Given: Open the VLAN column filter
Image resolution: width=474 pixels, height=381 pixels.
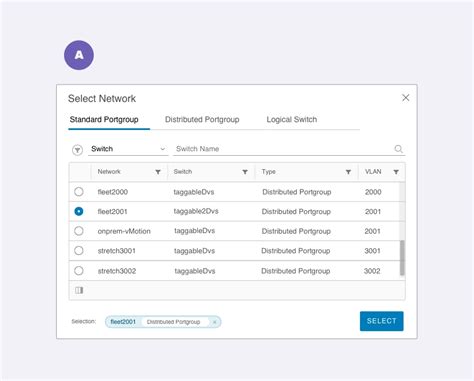Looking at the screenshot, I should coord(396,172).
